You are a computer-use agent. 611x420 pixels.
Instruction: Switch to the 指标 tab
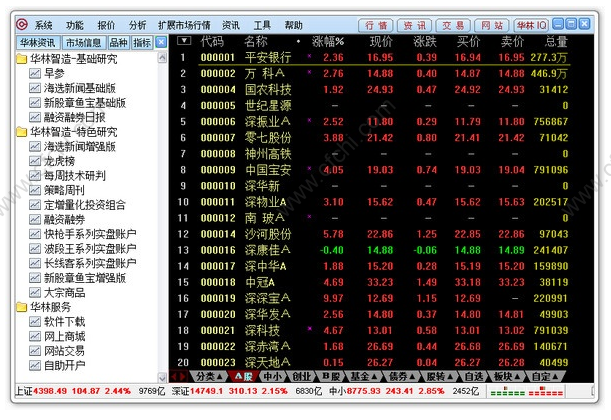coord(142,42)
